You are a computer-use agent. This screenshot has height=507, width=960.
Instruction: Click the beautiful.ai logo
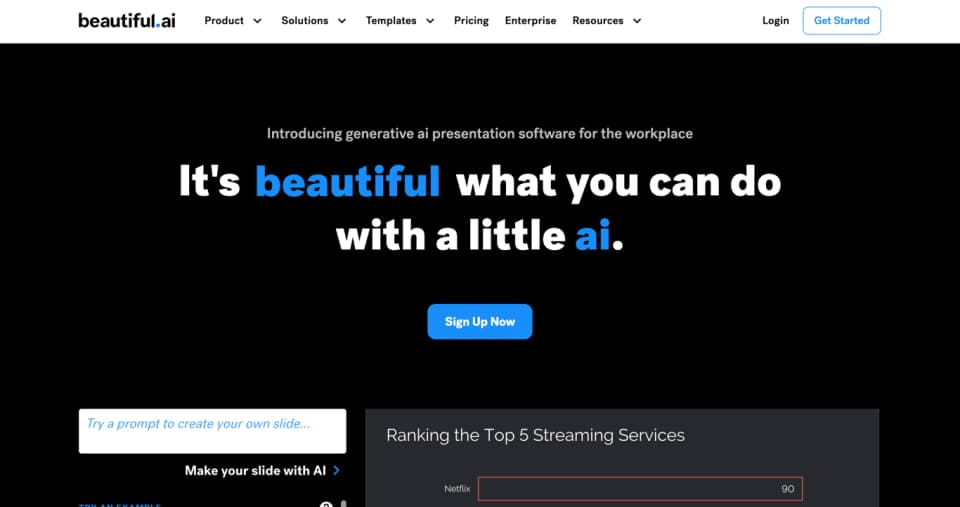click(x=127, y=20)
